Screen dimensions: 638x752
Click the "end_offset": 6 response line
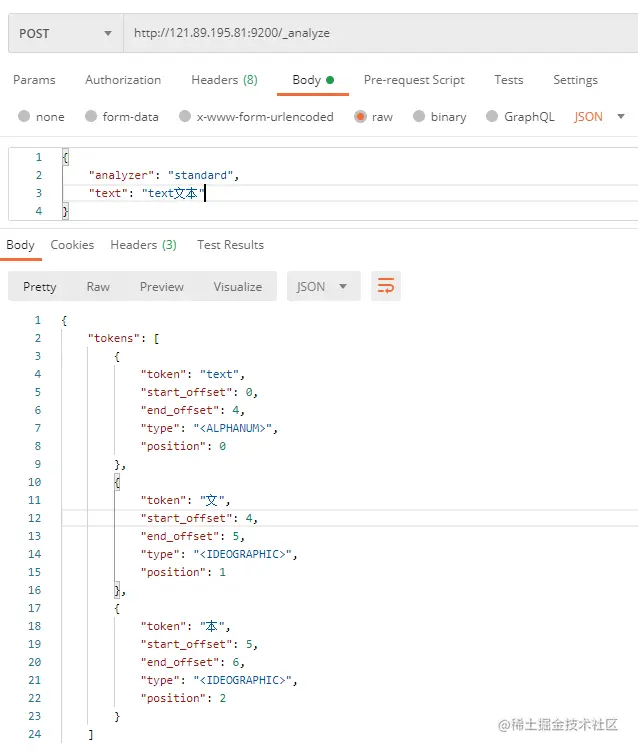[192, 662]
